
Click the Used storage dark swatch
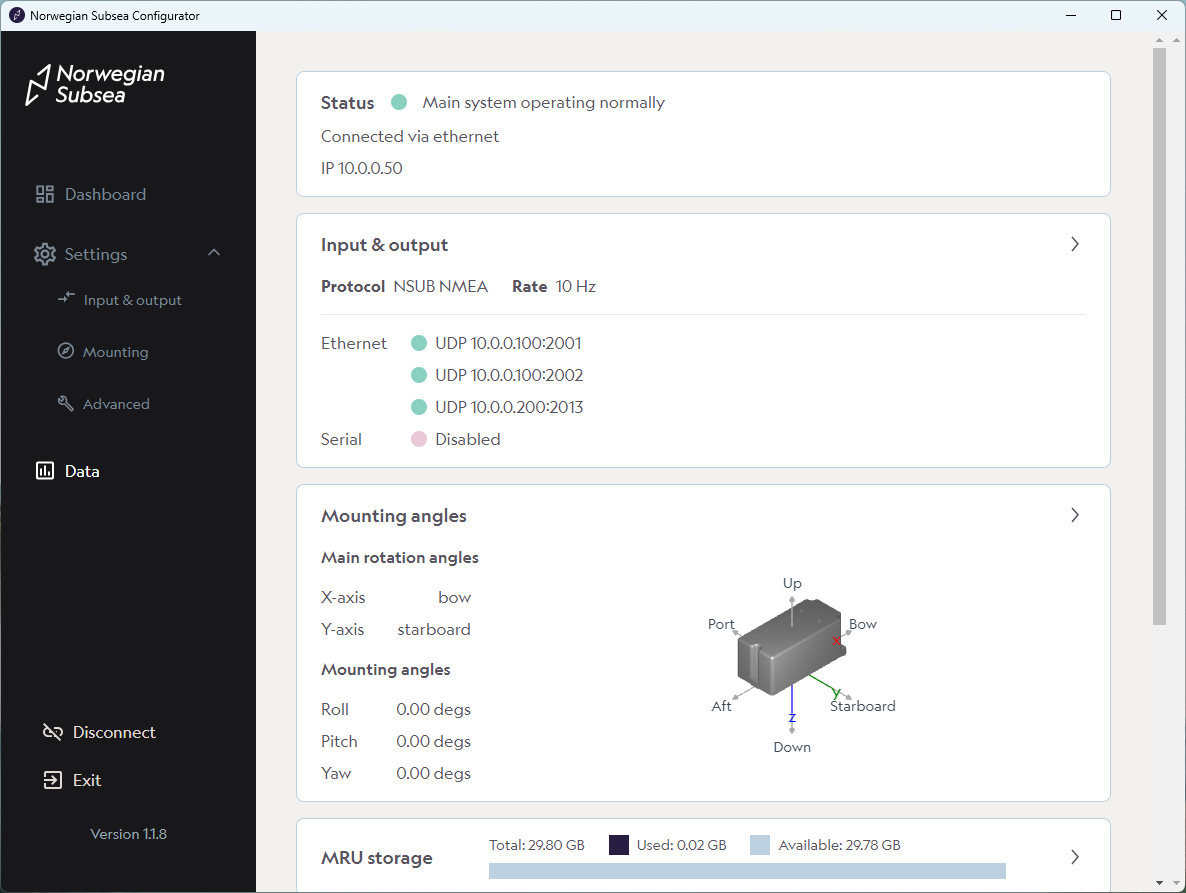(x=619, y=845)
